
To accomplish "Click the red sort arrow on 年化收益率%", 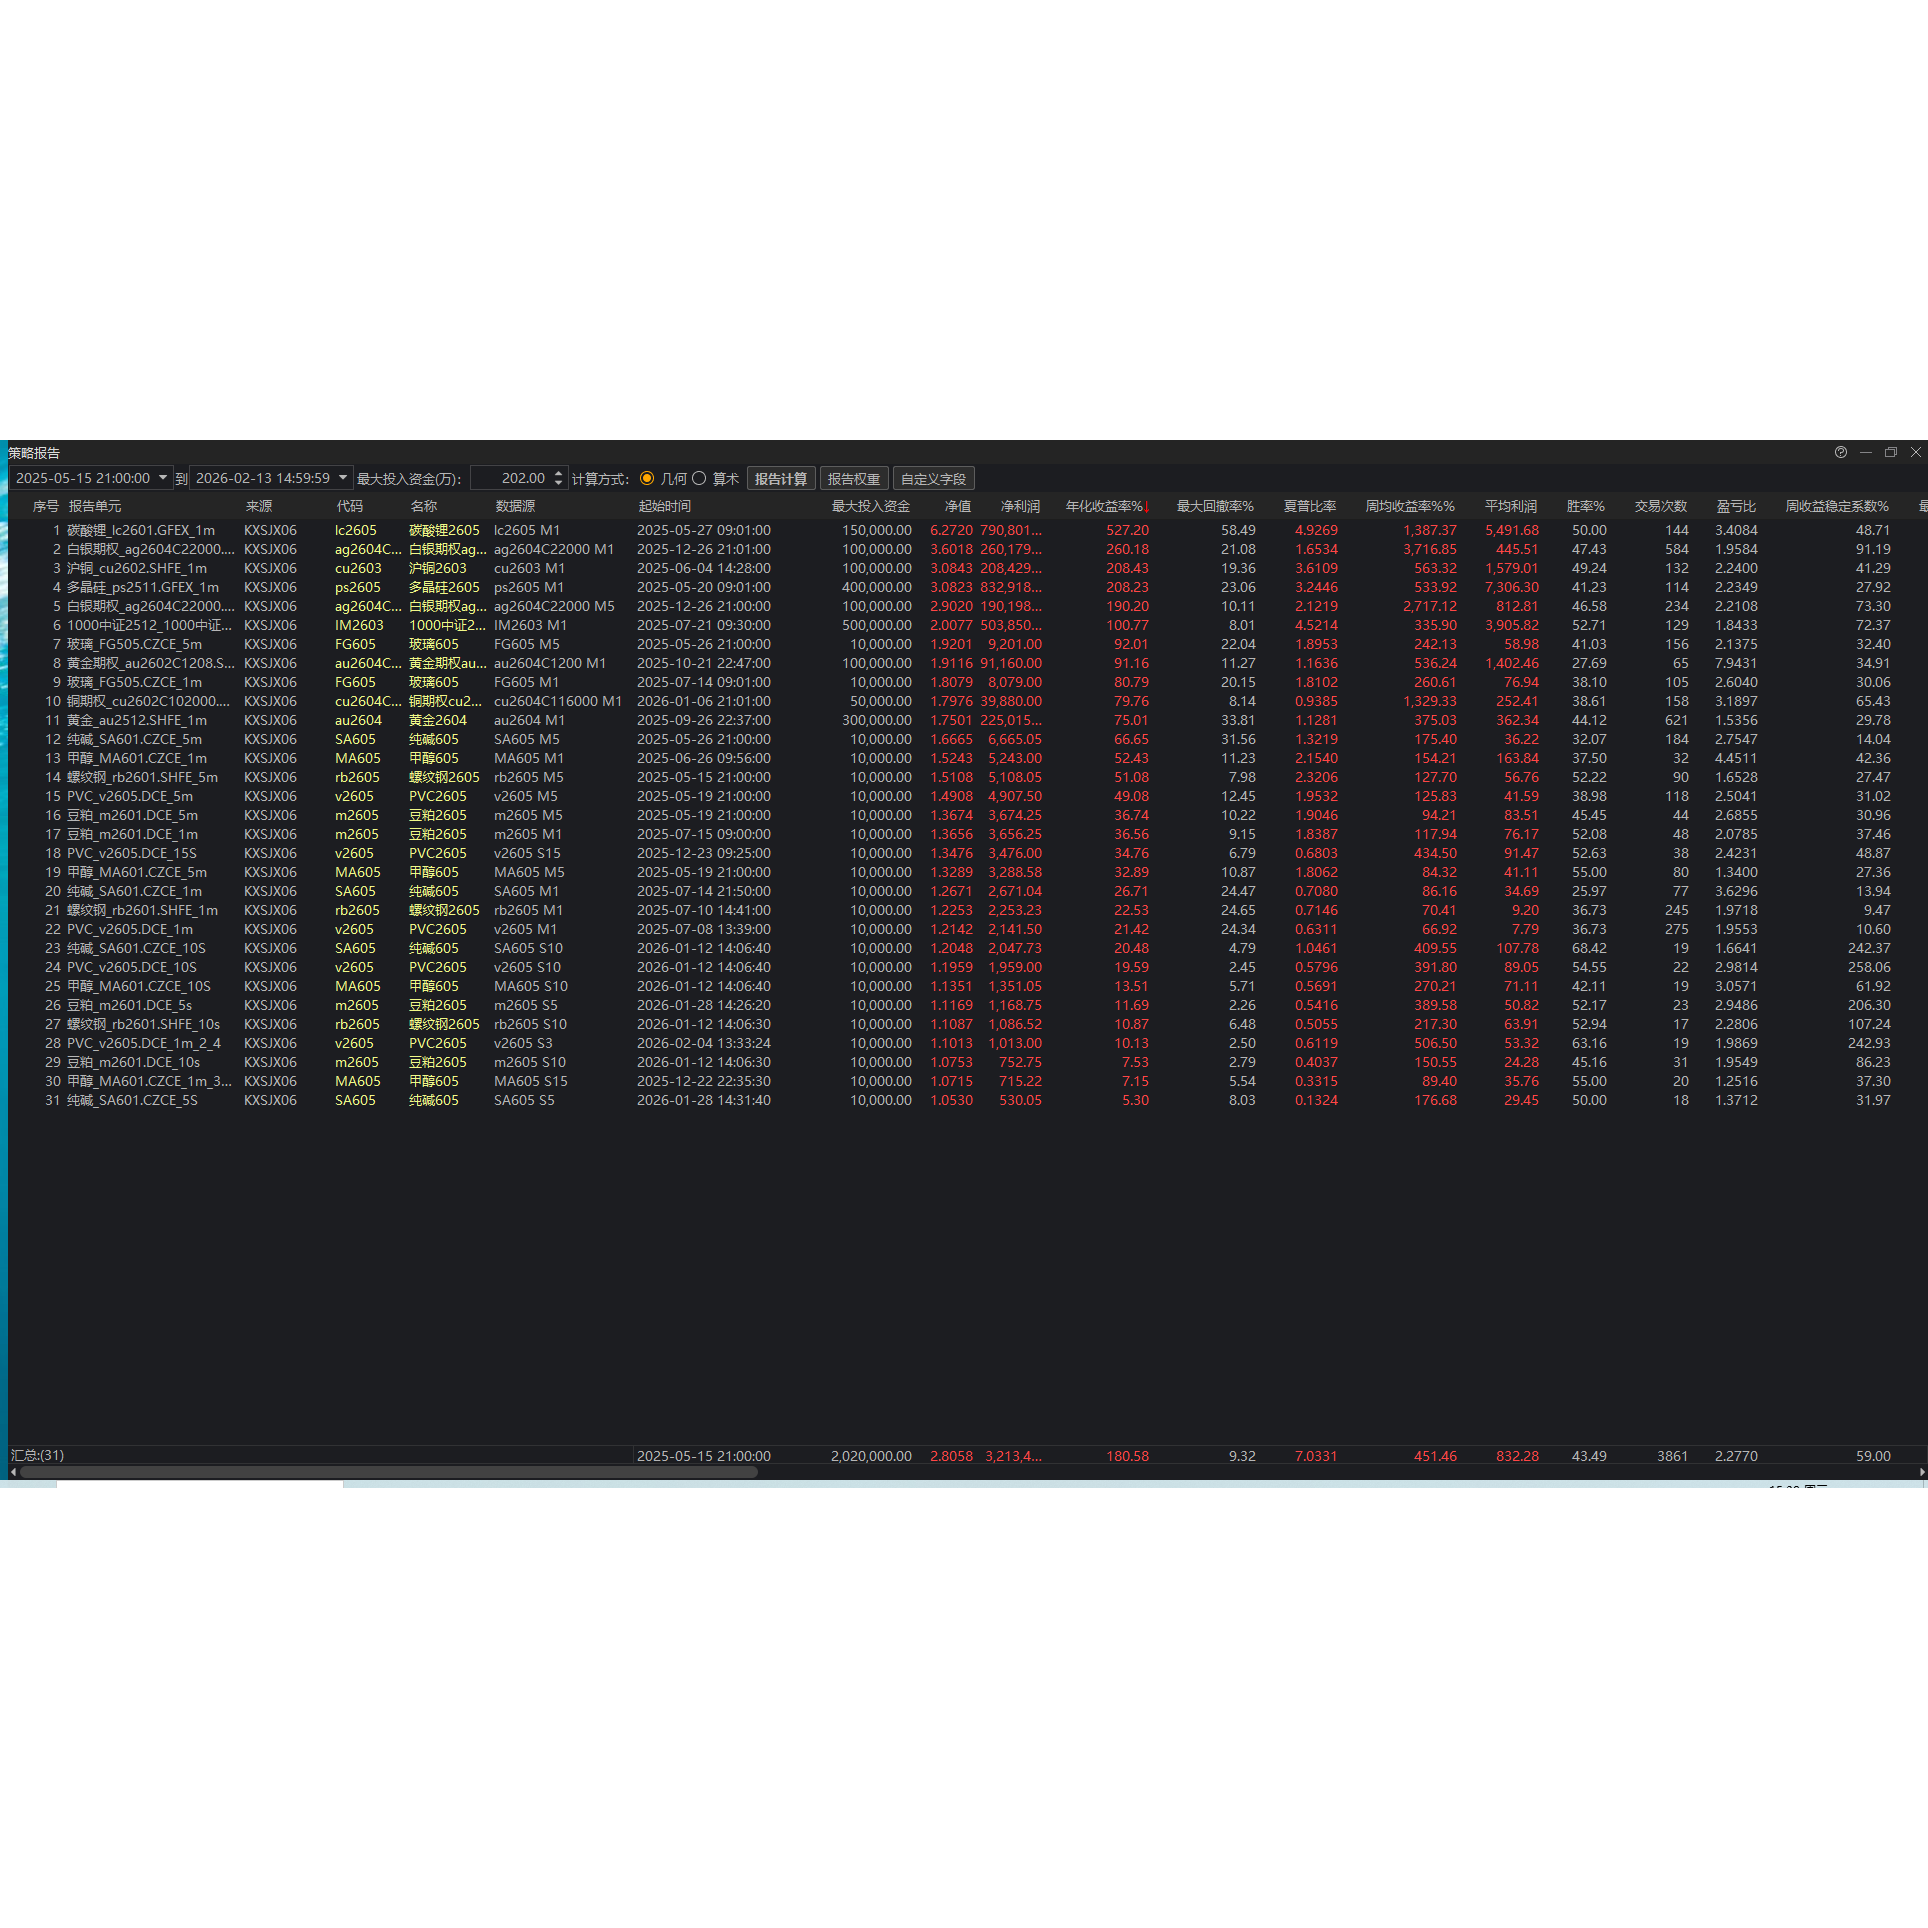I will [1147, 506].
